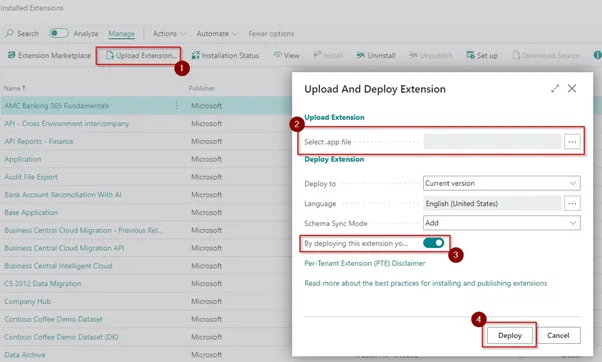This screenshot has width=602, height=362.
Task: Close the Upload And Deploy Extension dialog
Action: (x=572, y=89)
